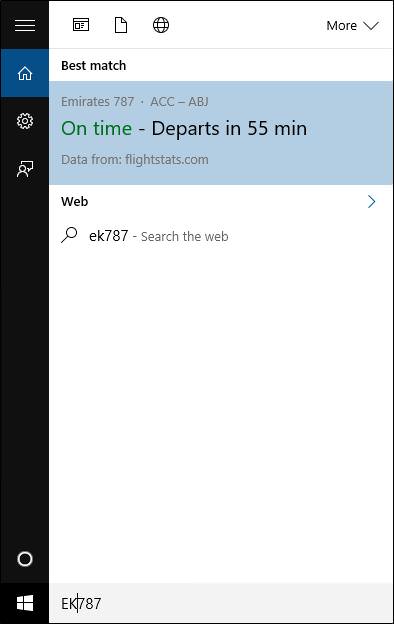Open the Settings gear in sidebar
Image resolution: width=394 pixels, height=624 pixels.
coord(25,121)
